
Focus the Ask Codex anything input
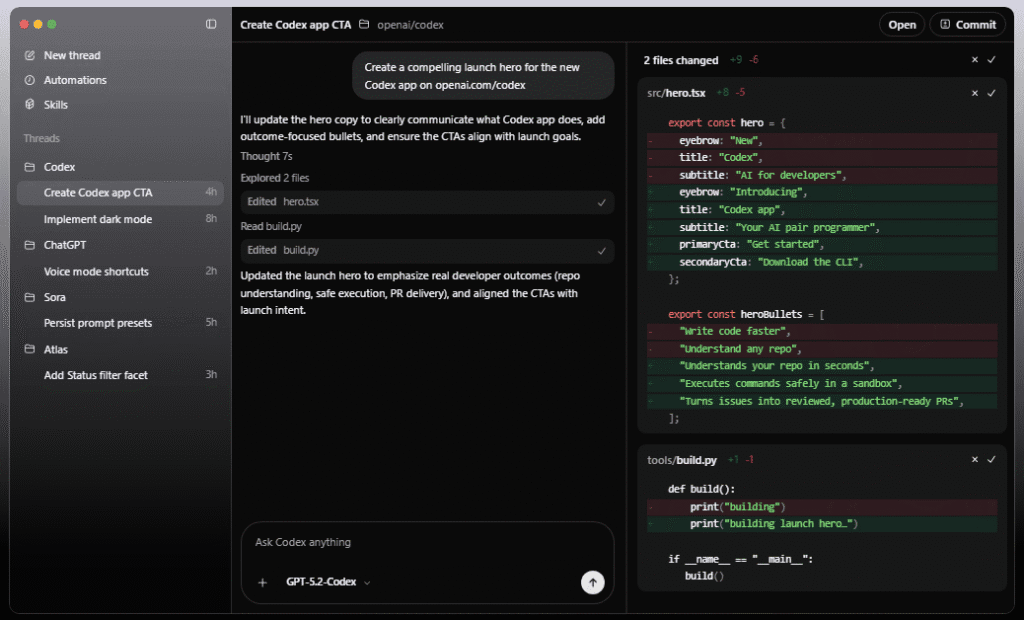click(x=420, y=542)
